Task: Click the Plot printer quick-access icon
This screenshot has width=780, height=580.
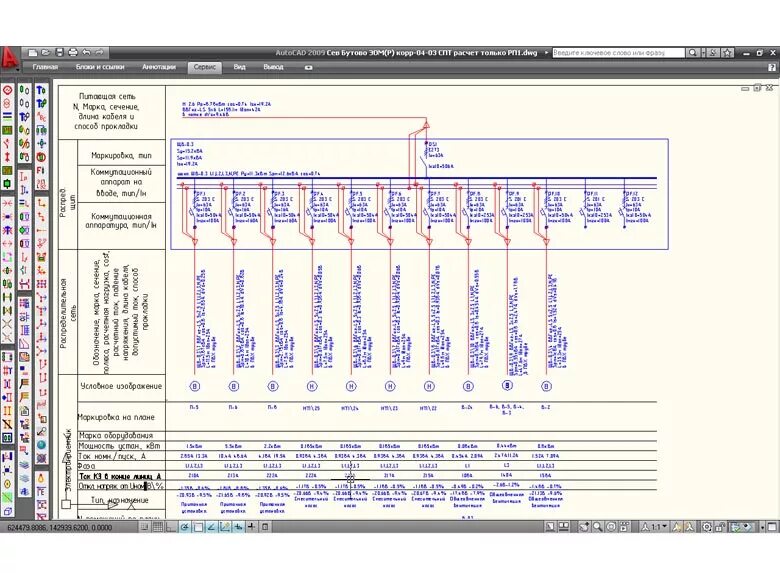Action: pyautogui.click(x=73, y=52)
